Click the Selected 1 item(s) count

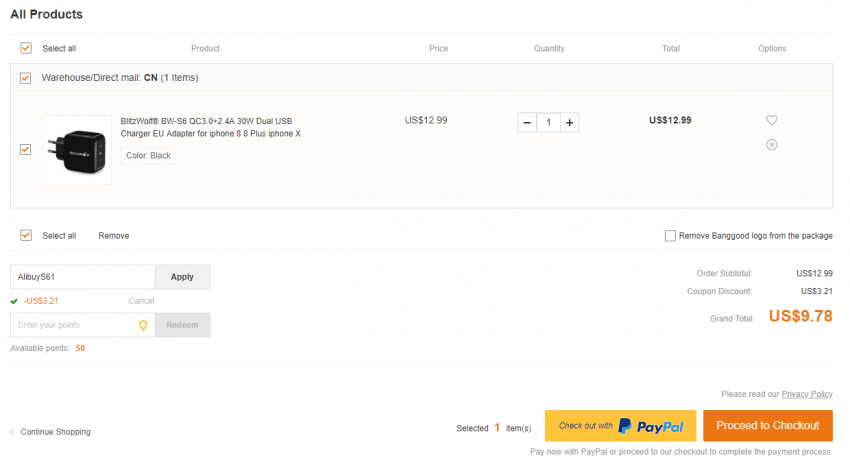[x=494, y=428]
